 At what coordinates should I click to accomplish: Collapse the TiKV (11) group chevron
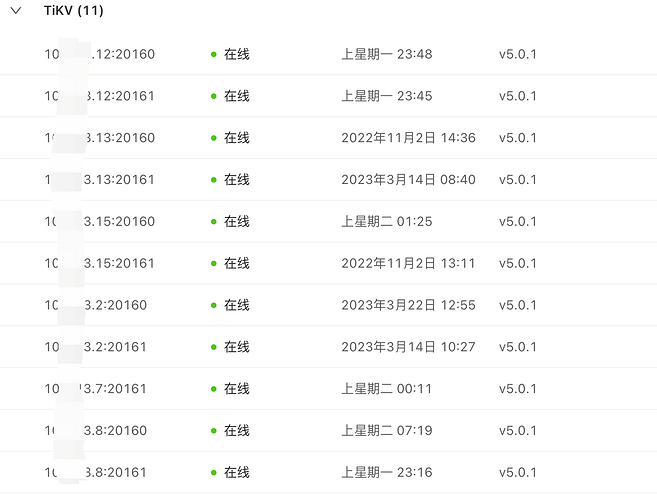(16, 11)
